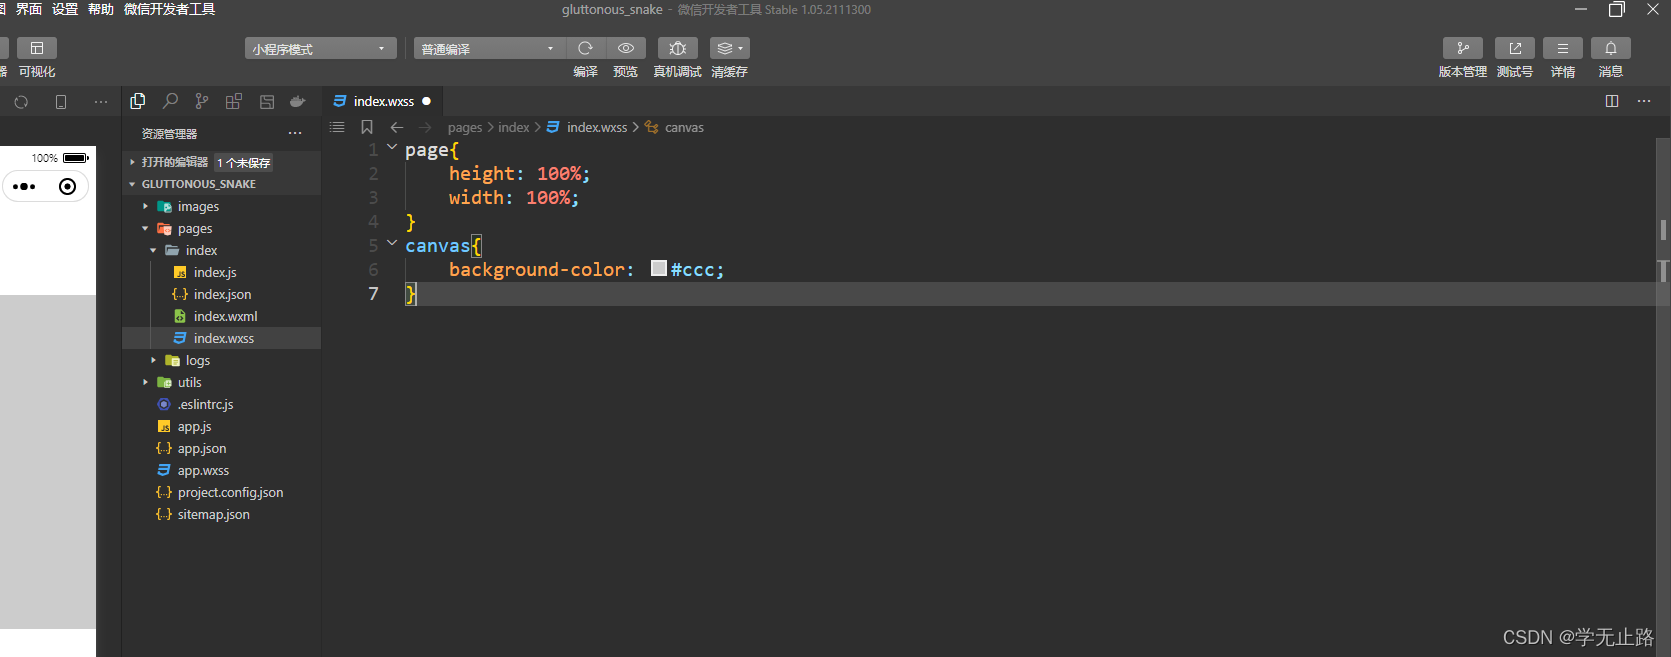This screenshot has width=1671, height=657.
Task: Open clear cache dropdown arrow
Action: [741, 48]
